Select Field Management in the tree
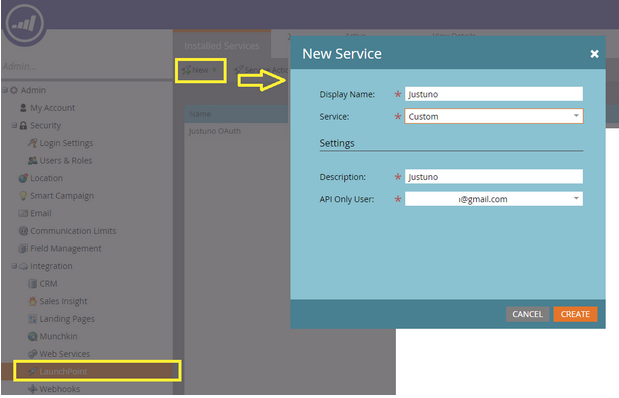Image resolution: width=619 pixels, height=398 pixels. (x=66, y=248)
